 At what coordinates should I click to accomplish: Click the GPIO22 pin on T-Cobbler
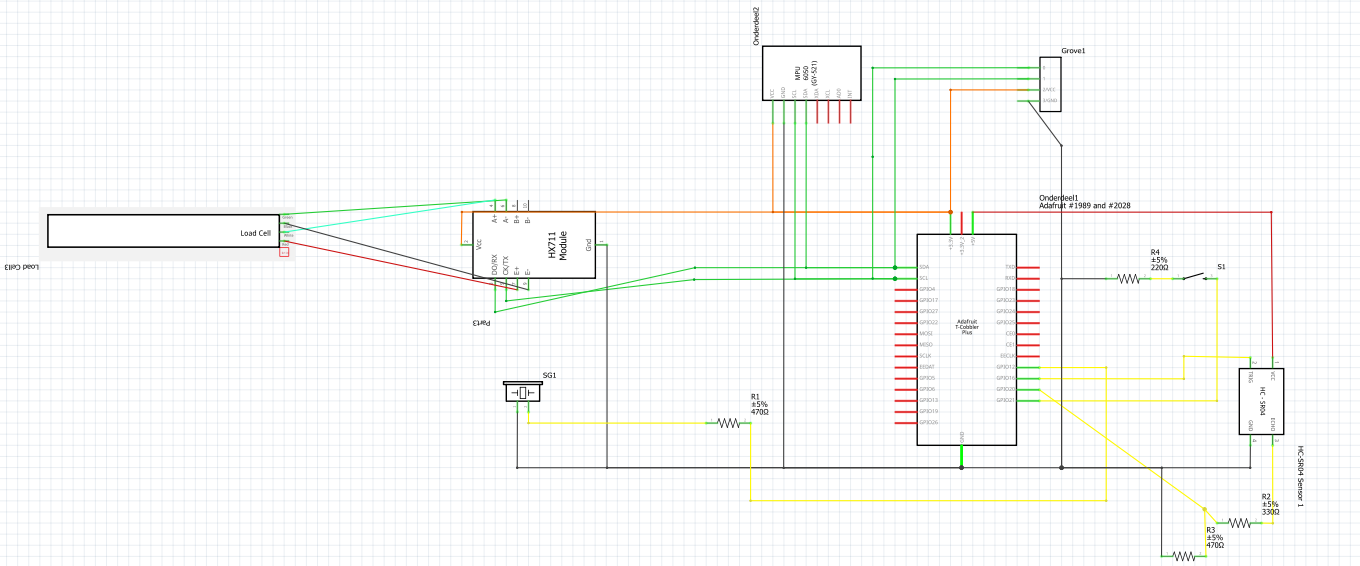906,322
